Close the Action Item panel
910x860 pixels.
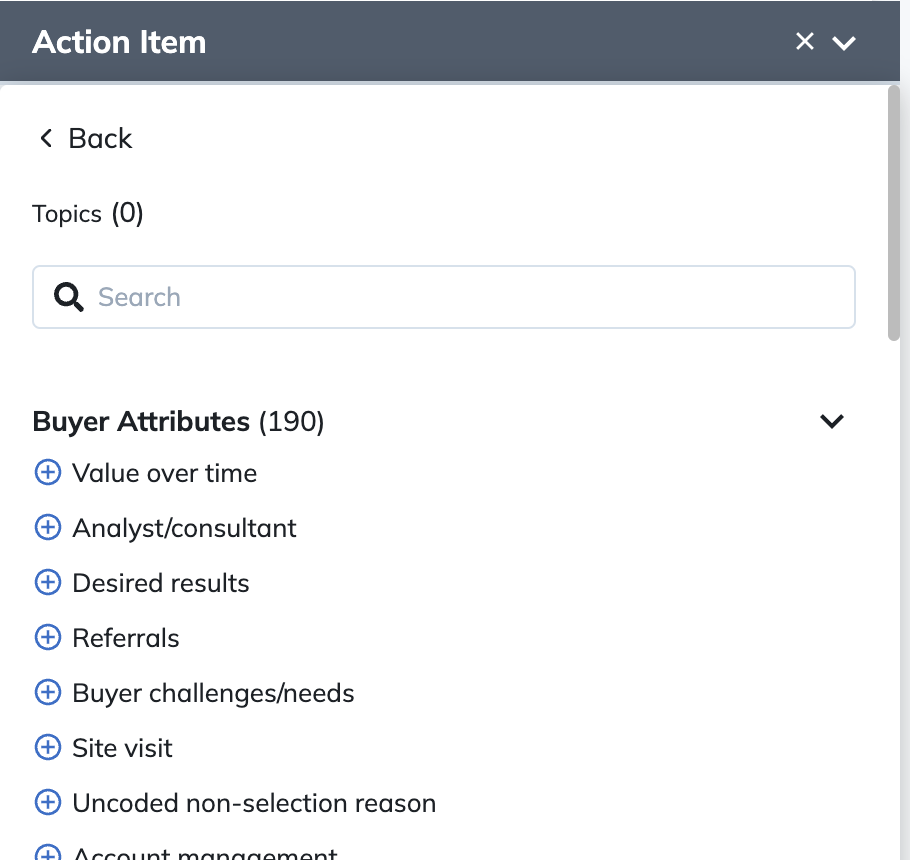click(804, 41)
